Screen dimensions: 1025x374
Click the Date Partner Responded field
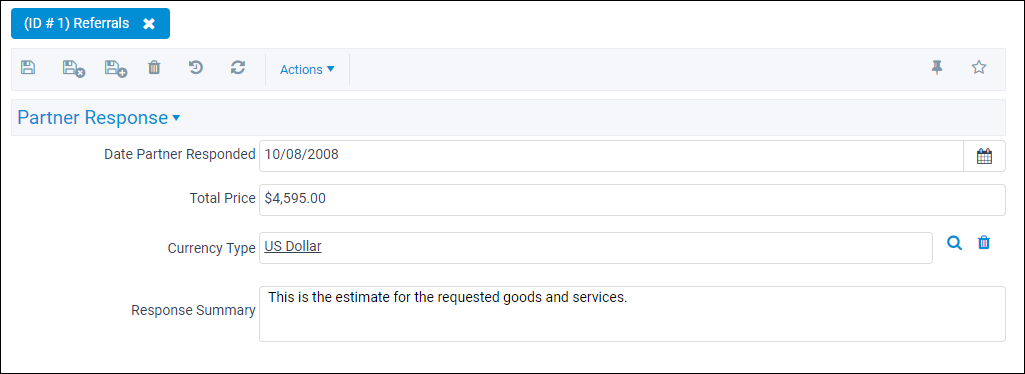tap(612, 156)
